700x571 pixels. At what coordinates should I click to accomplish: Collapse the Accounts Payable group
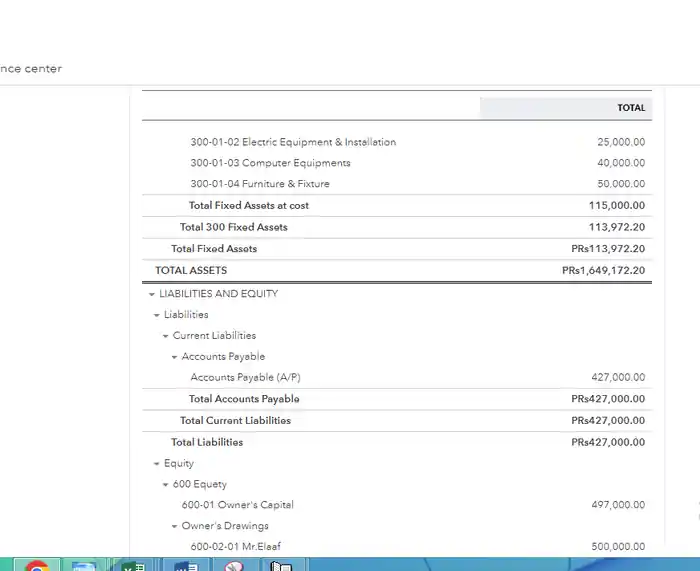(174, 357)
